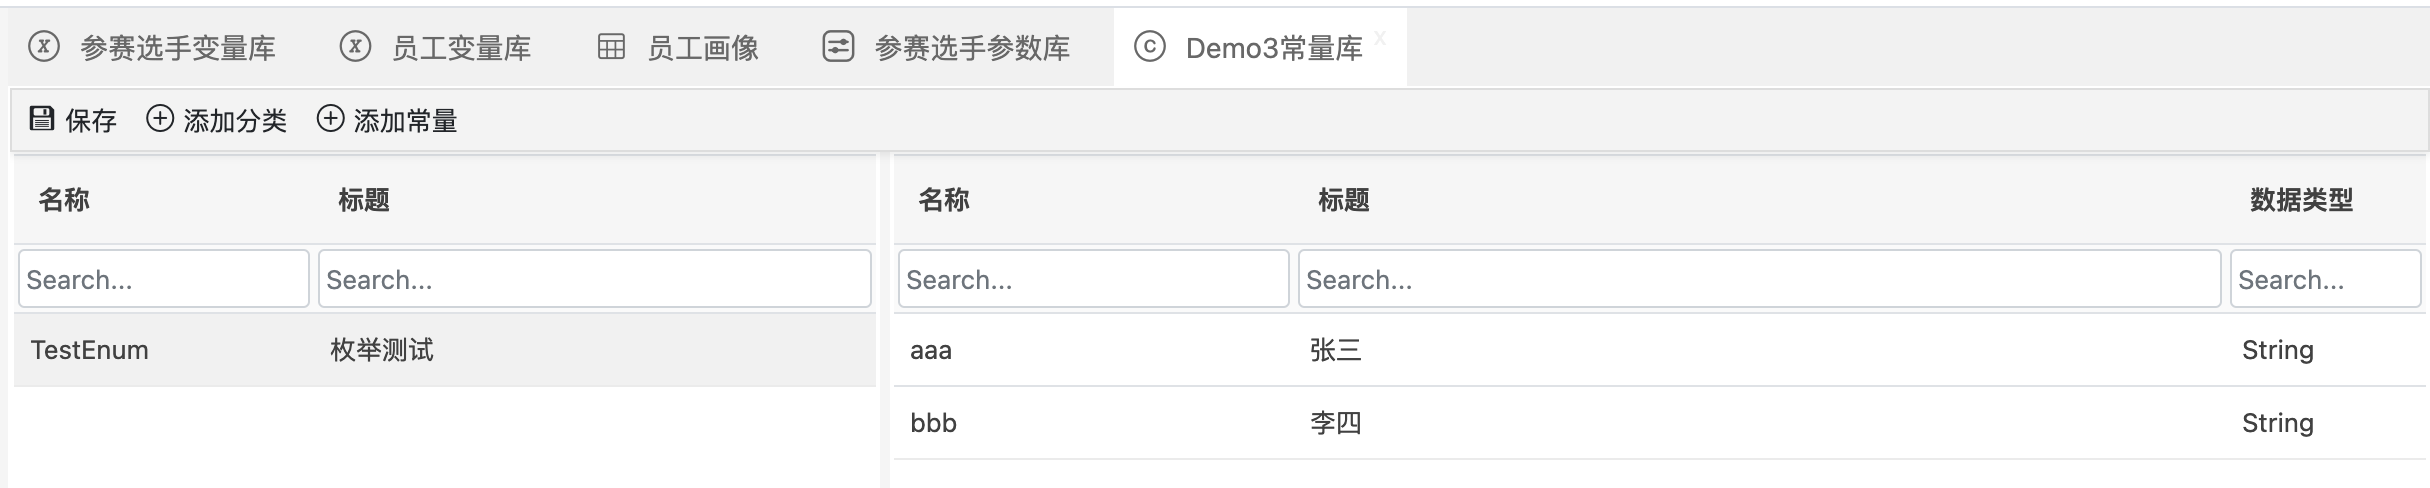Click the String type cell for bbb
2430x488 pixels.
[x=2277, y=423]
